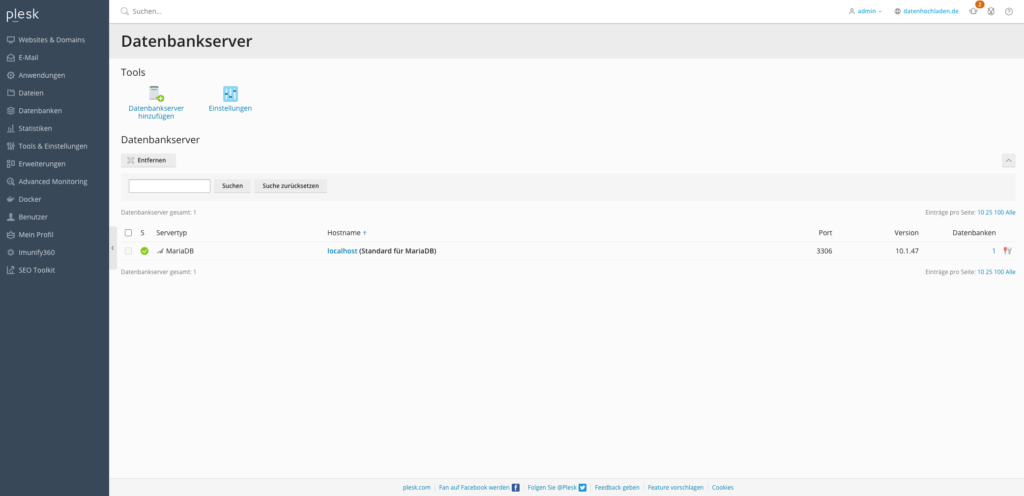Screen dimensions: 1024x496
Task: Sort by Datenbanken column header
Action: 974,233
